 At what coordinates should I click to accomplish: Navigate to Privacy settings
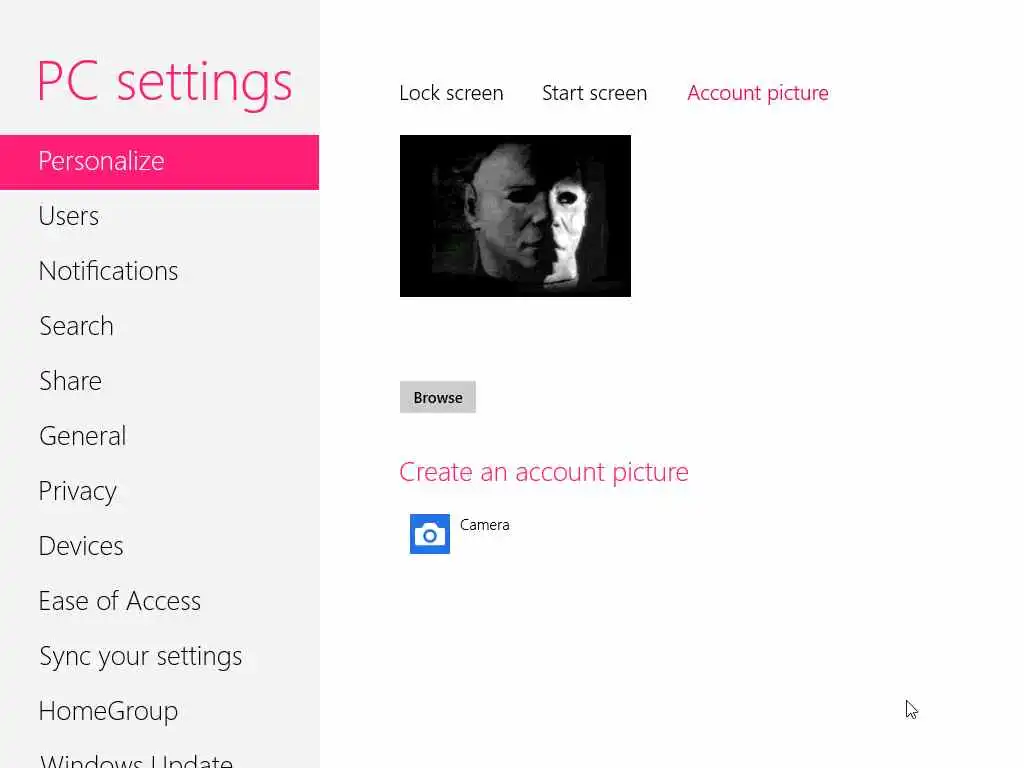tap(77, 491)
